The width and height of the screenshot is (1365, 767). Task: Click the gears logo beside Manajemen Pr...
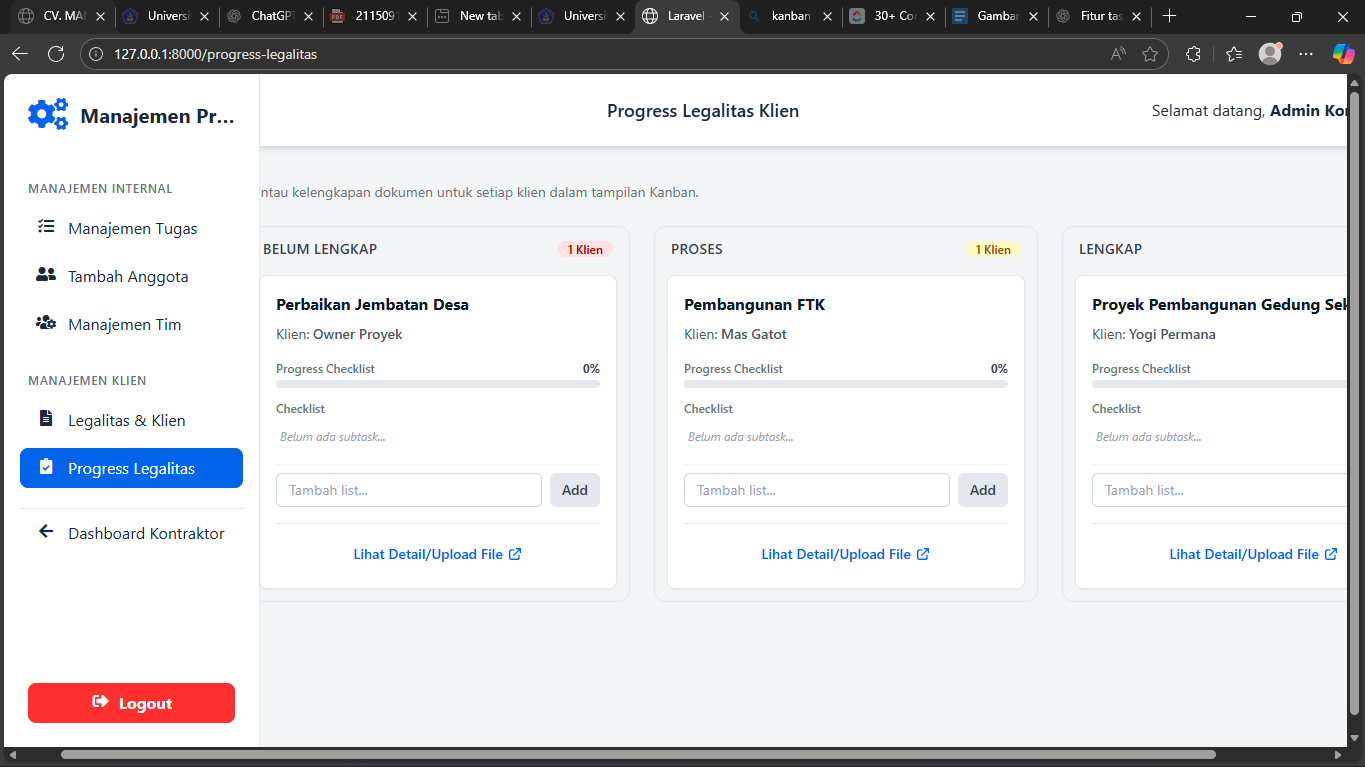click(x=48, y=115)
